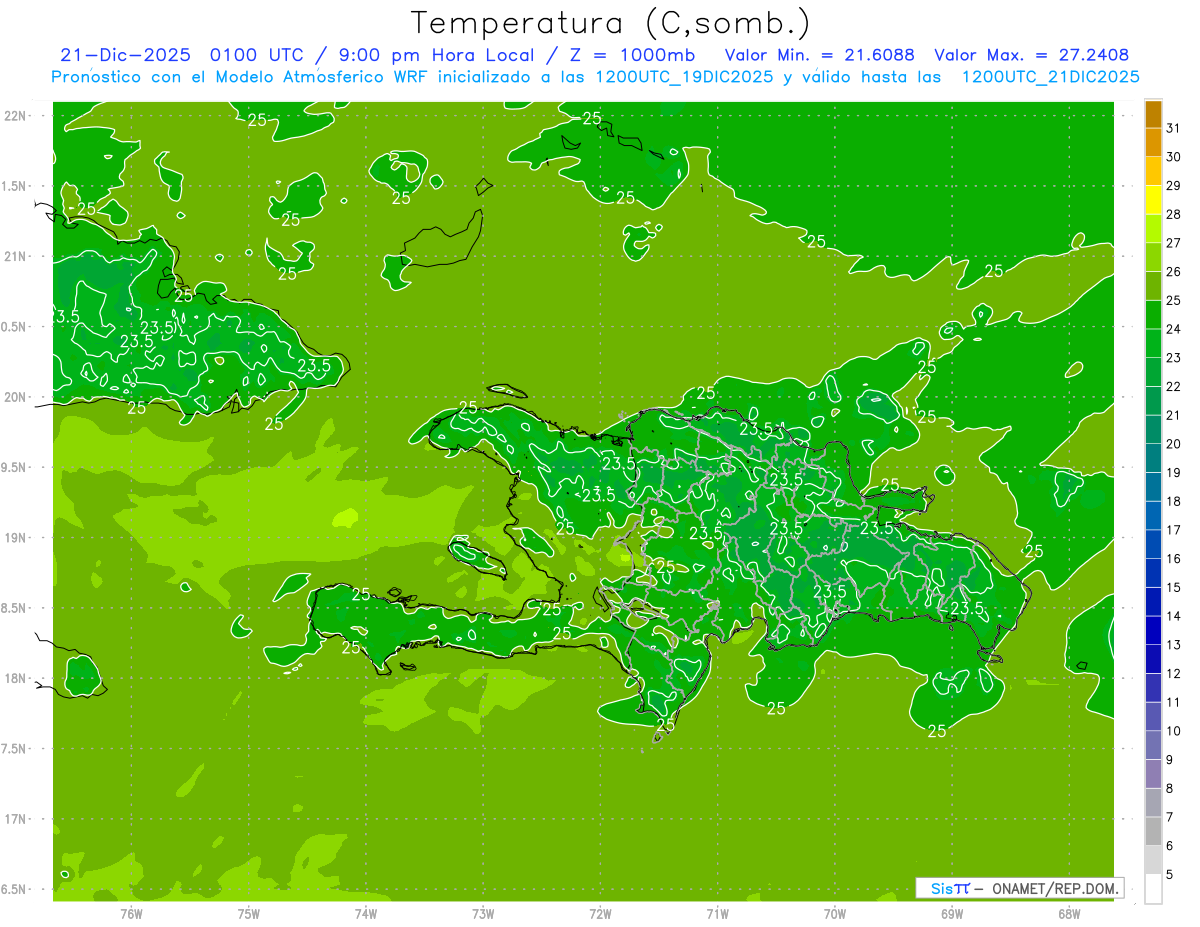Image resolution: width=1200 pixels, height=927 pixels.
Task: Click the "19N" latitude axis label
Action: 16,538
